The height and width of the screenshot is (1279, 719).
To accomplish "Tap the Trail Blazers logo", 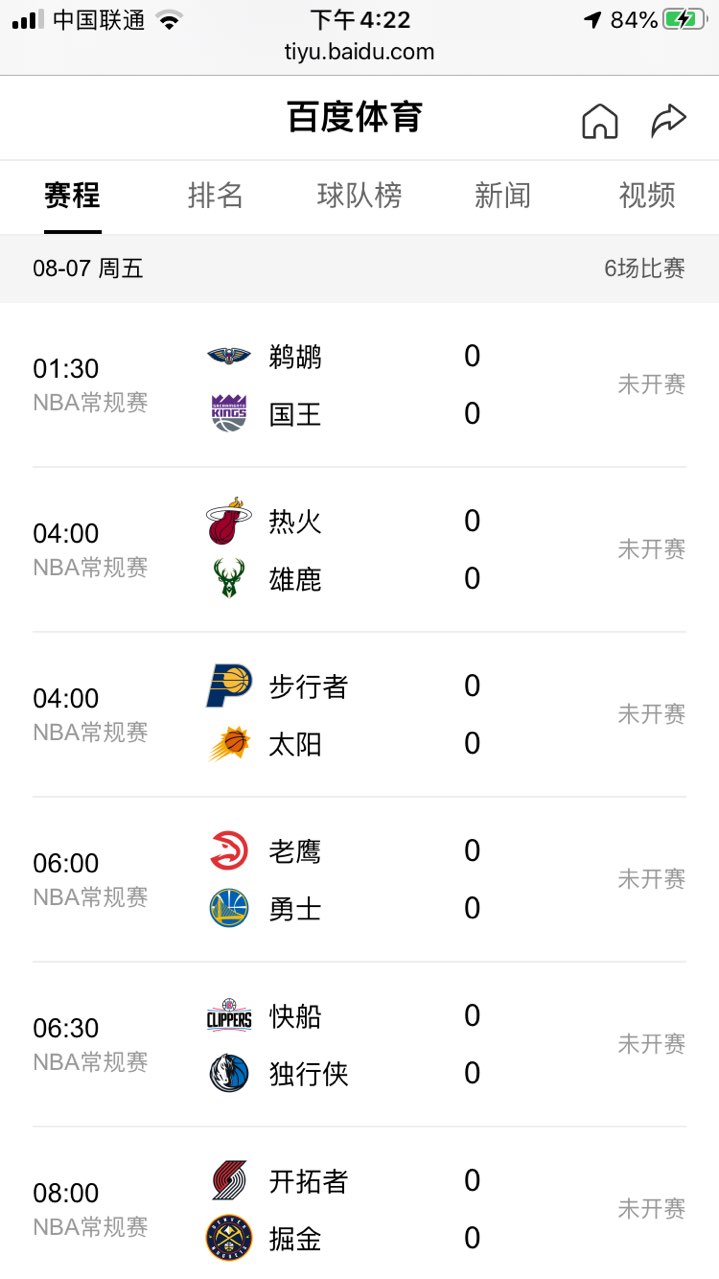I will click(229, 1181).
